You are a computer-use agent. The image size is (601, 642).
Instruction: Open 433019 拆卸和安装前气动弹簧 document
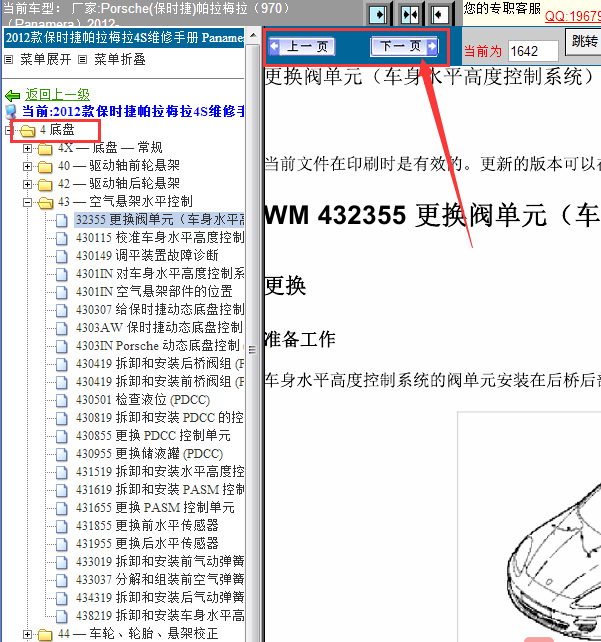tap(160, 562)
